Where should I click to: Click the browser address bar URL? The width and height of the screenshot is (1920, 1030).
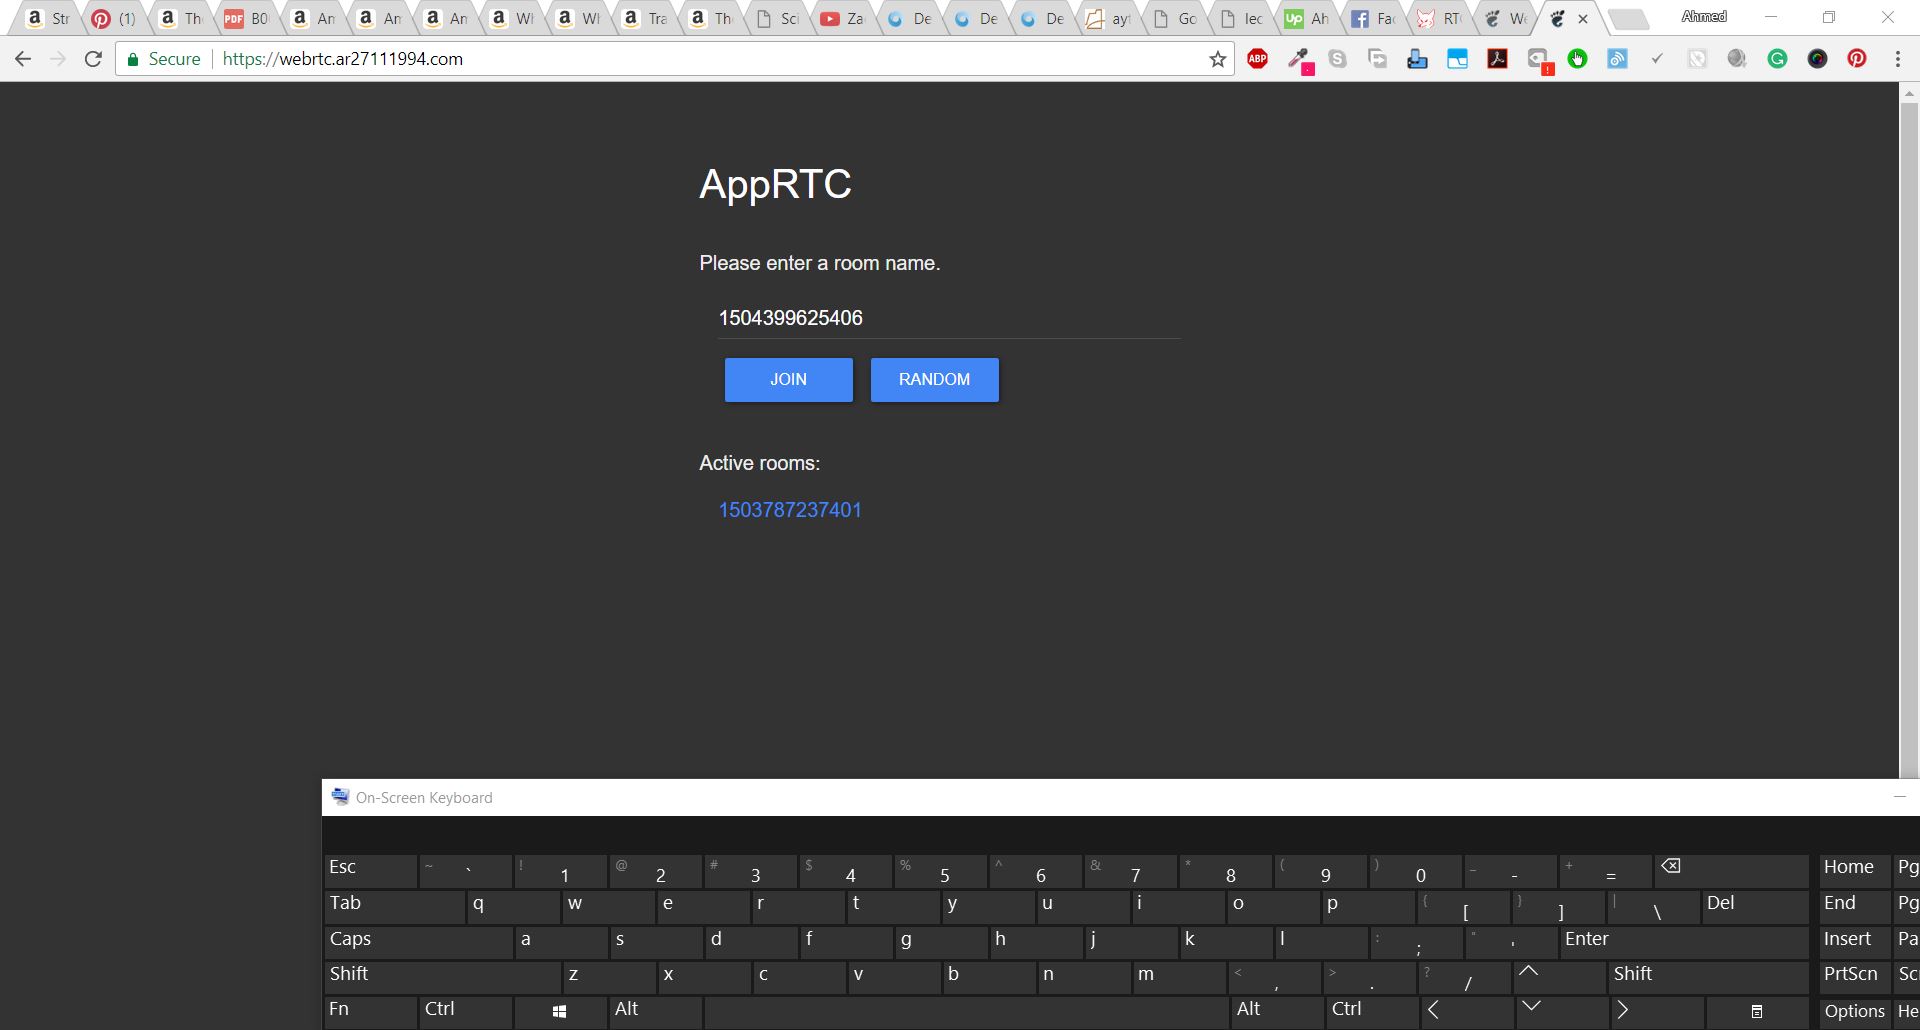tap(343, 59)
